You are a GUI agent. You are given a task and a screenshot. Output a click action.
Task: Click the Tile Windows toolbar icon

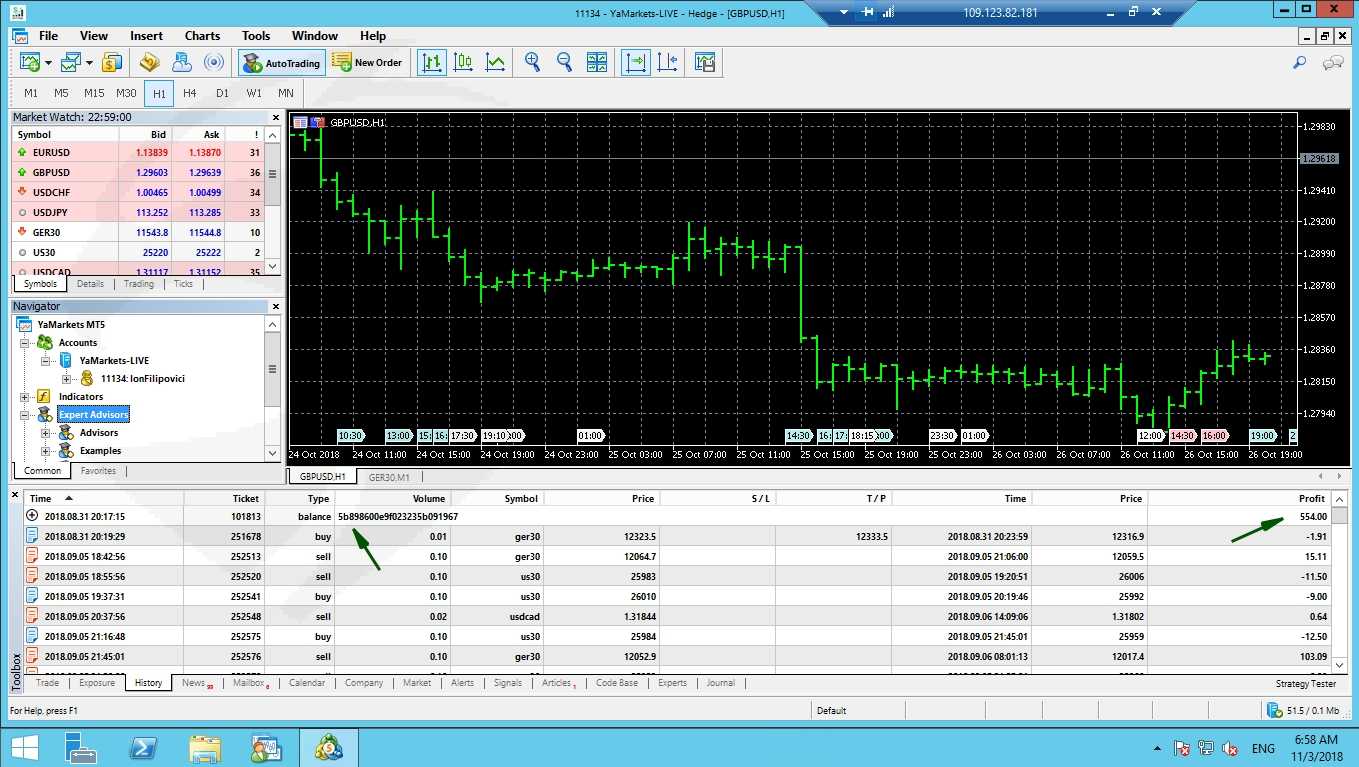click(597, 62)
